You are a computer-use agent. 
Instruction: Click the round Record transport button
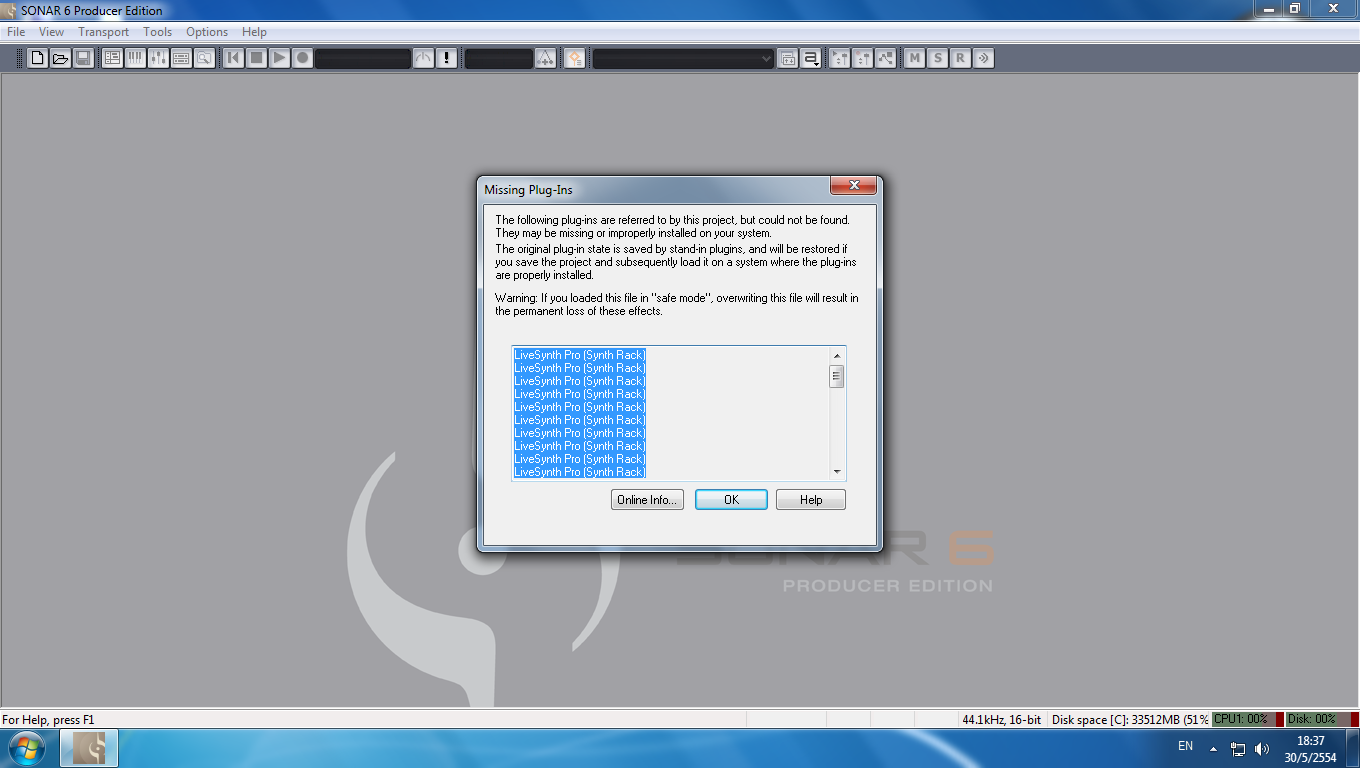(x=303, y=58)
